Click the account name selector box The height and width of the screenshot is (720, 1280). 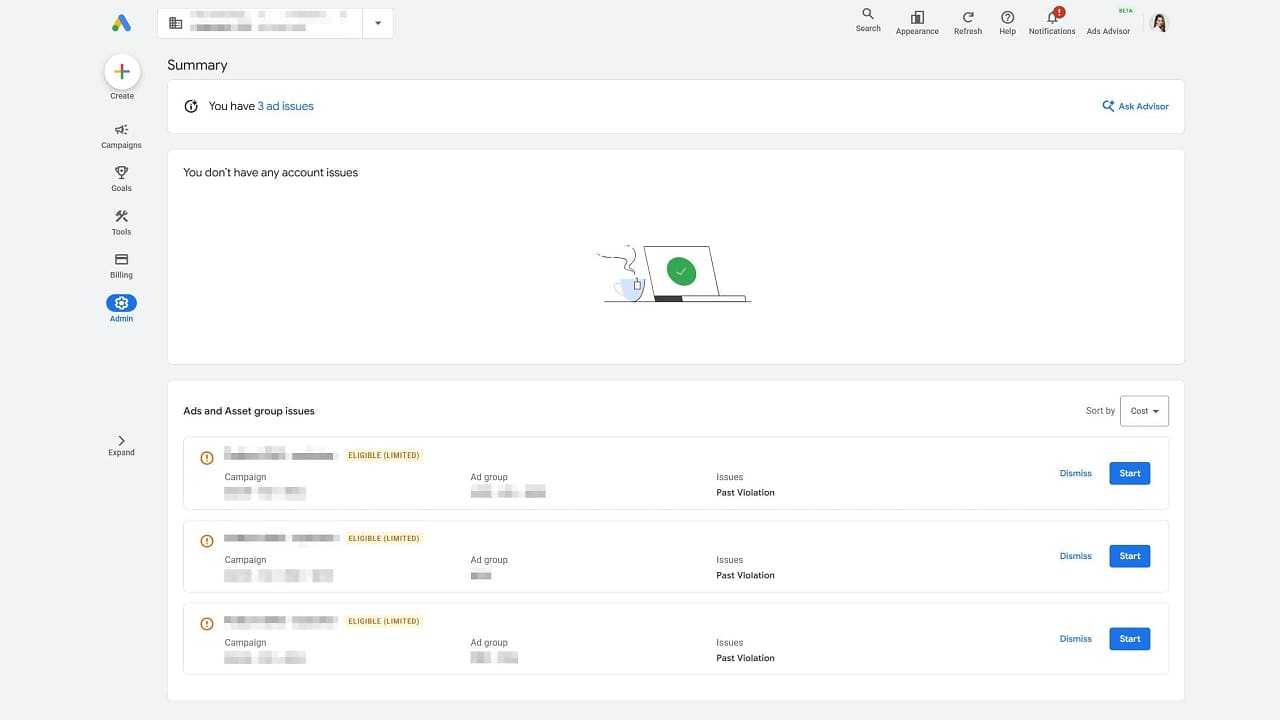point(260,23)
